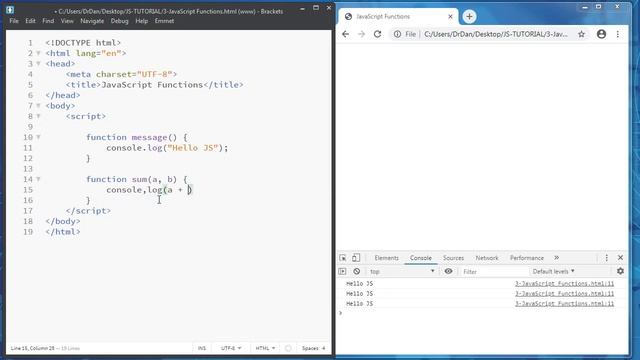
Task: Open source link of third Hello JS log
Action: click(x=564, y=304)
